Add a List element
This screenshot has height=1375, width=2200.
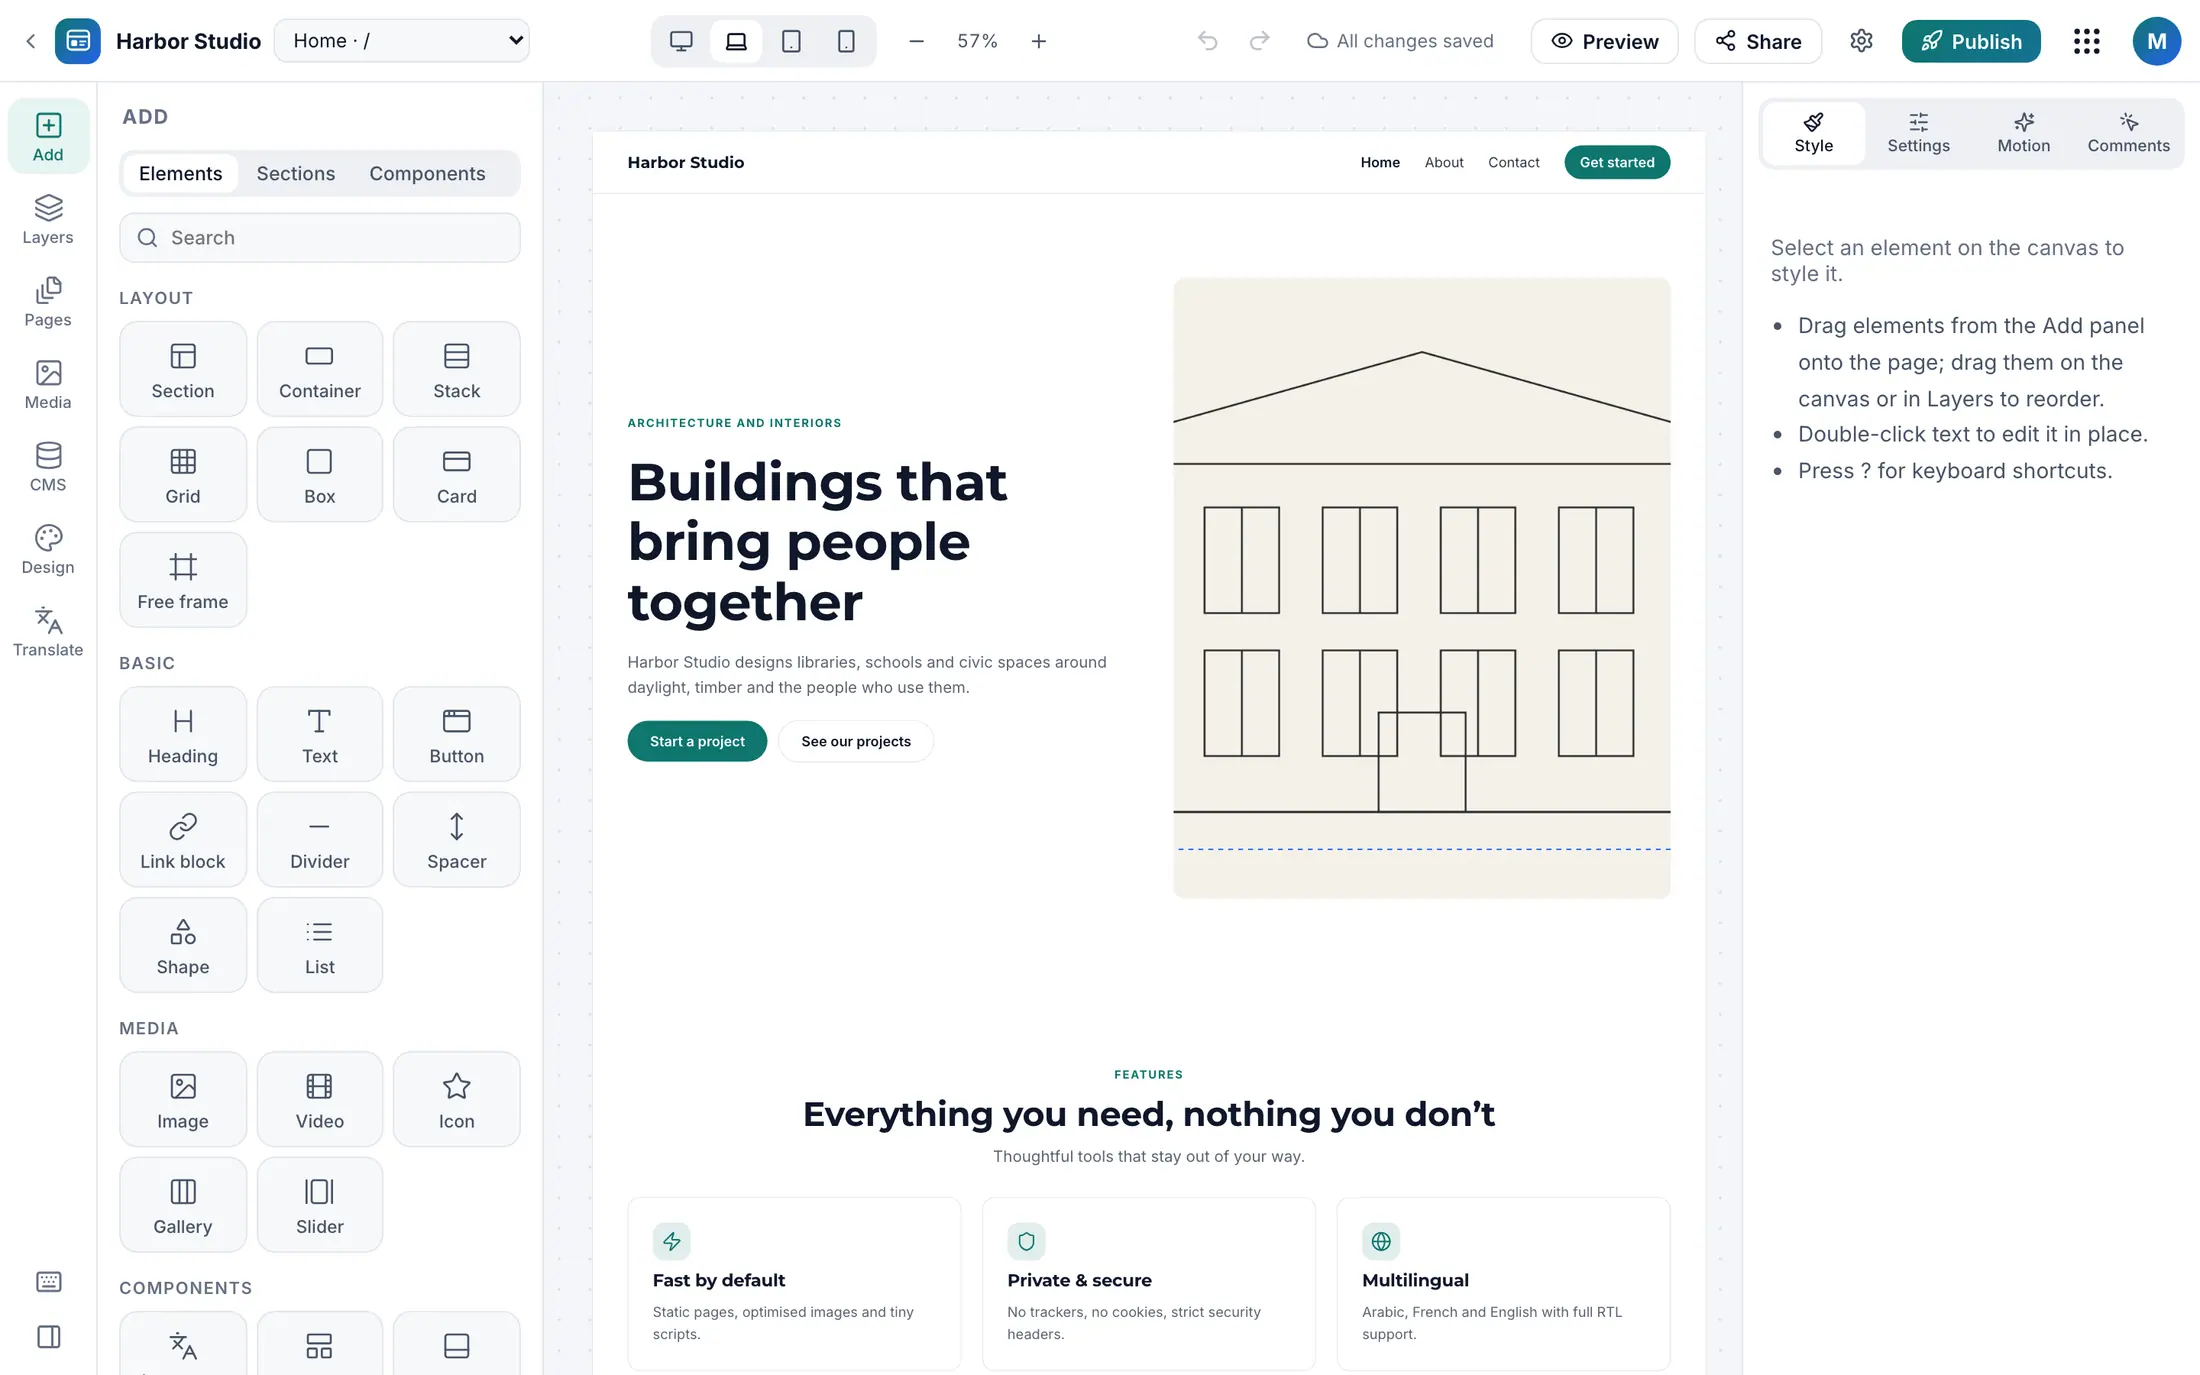(320, 945)
